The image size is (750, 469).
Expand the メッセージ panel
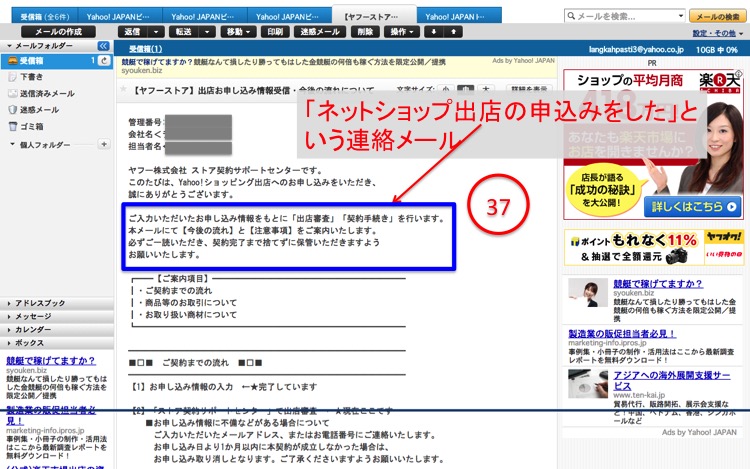click(x=56, y=316)
